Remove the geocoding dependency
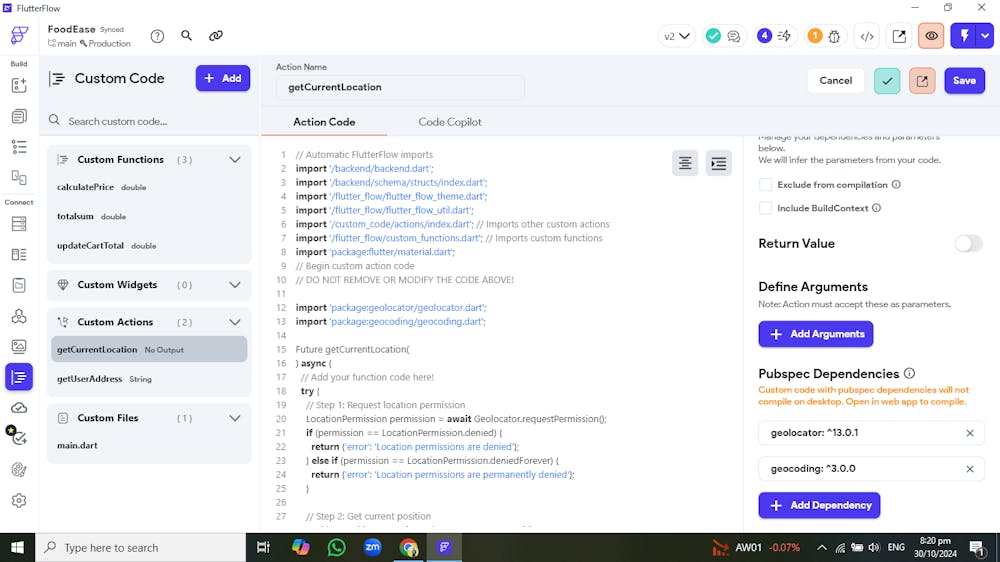1000x562 pixels. (969, 469)
